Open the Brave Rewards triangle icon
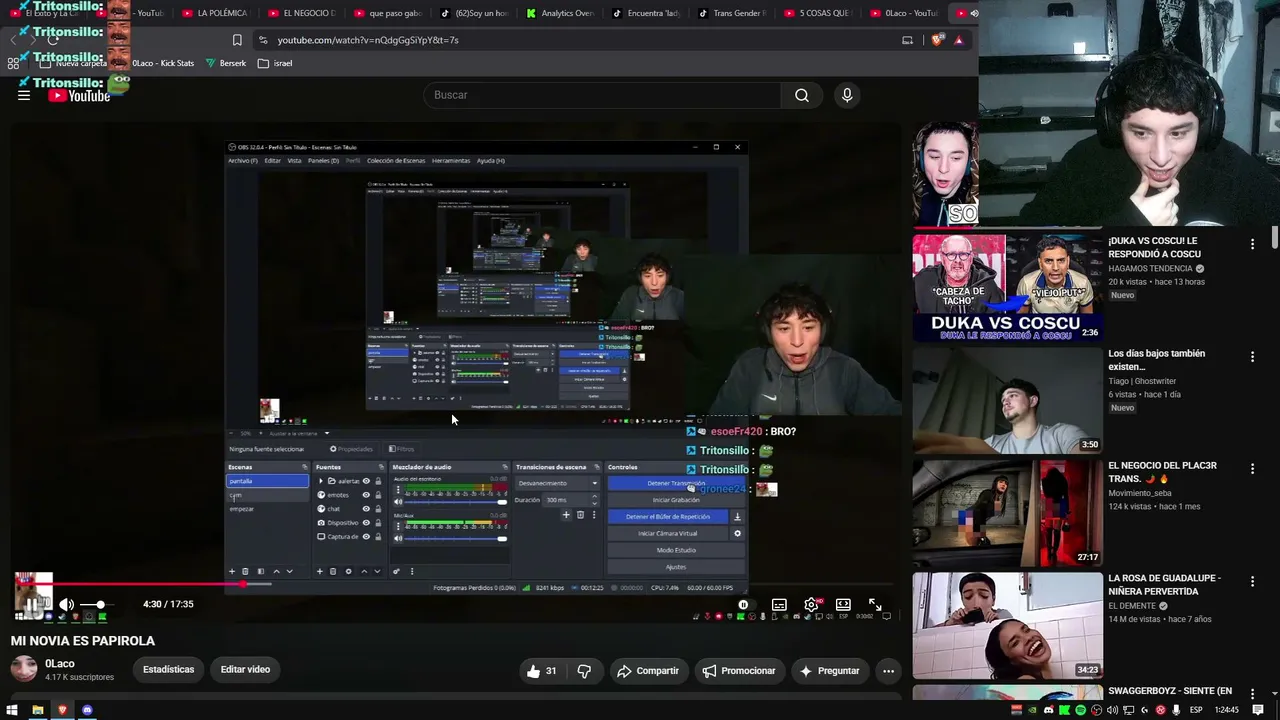 pyautogui.click(x=958, y=40)
